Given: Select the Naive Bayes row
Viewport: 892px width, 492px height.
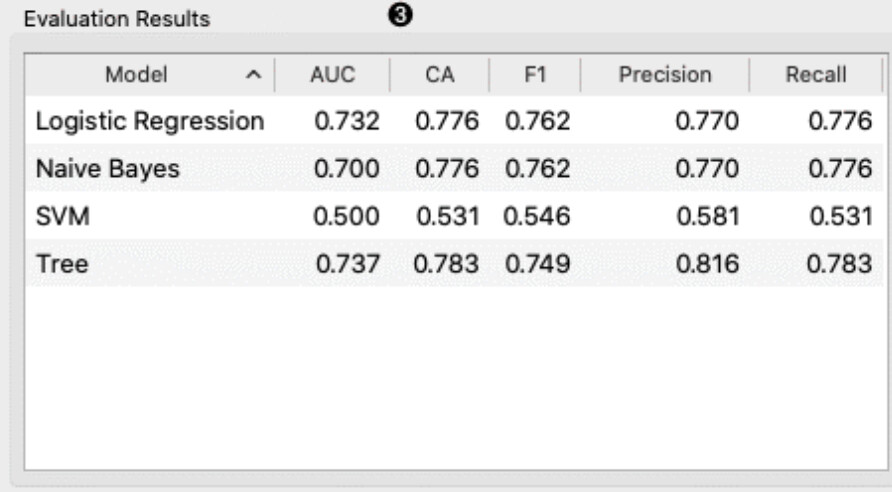Looking at the screenshot, I should (454, 168).
